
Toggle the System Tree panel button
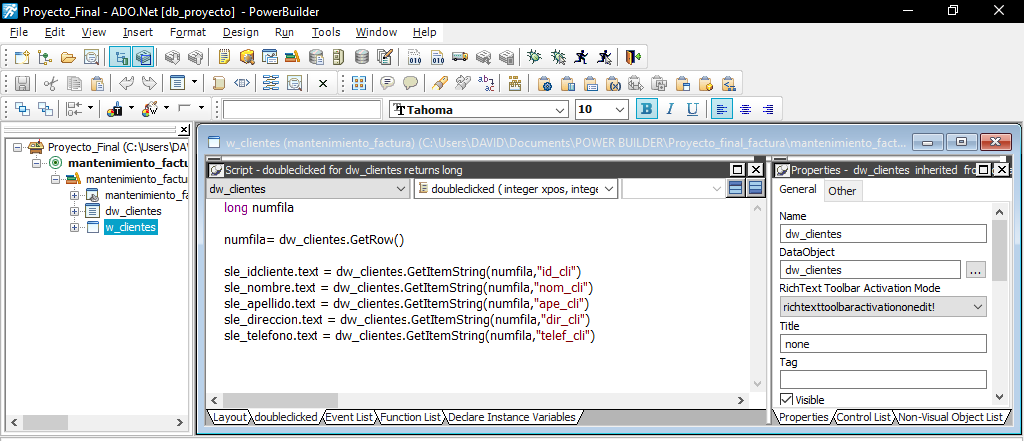click(x=120, y=57)
